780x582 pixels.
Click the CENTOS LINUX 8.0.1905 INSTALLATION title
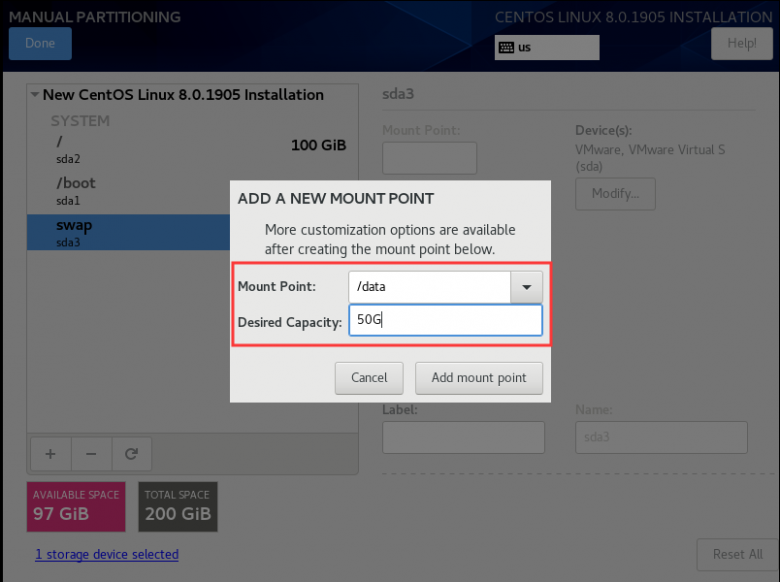click(x=633, y=17)
